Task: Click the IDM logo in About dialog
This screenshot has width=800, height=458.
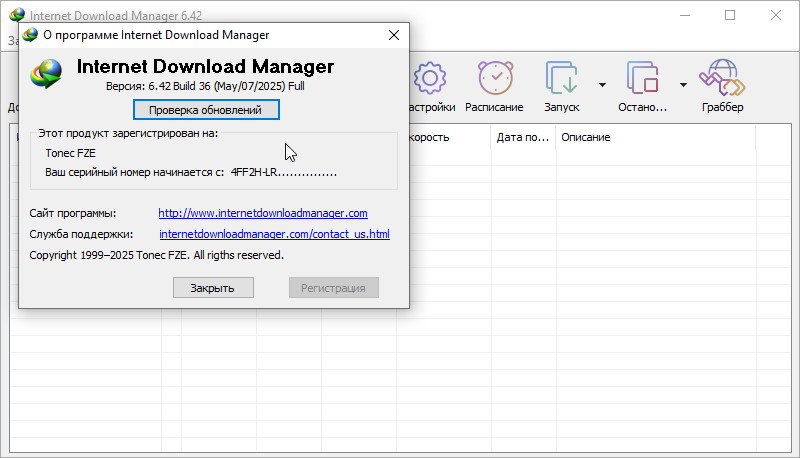Action: [x=46, y=73]
